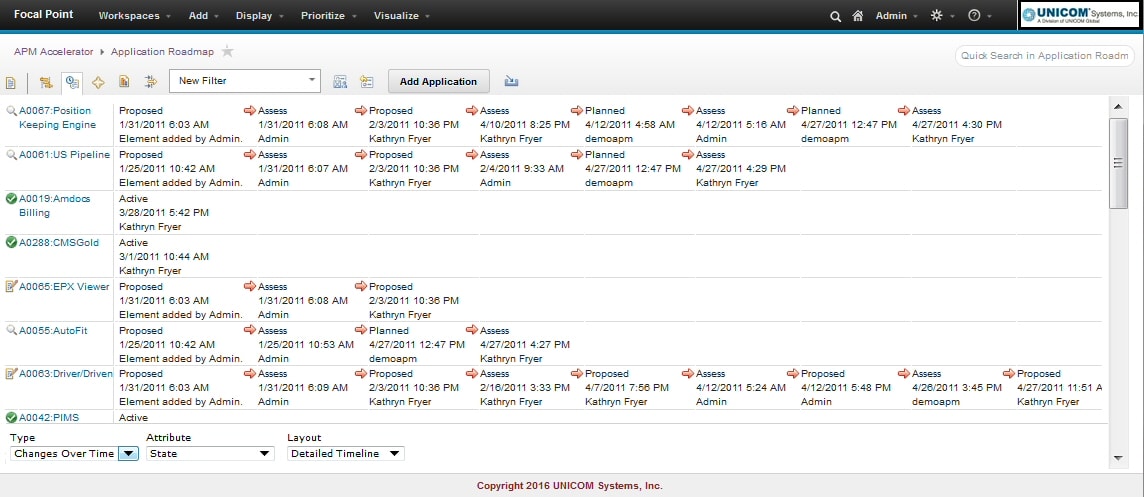Open the A0067:Position Keeping Engine link
Screen dimensions: 1144x497
[58, 117]
